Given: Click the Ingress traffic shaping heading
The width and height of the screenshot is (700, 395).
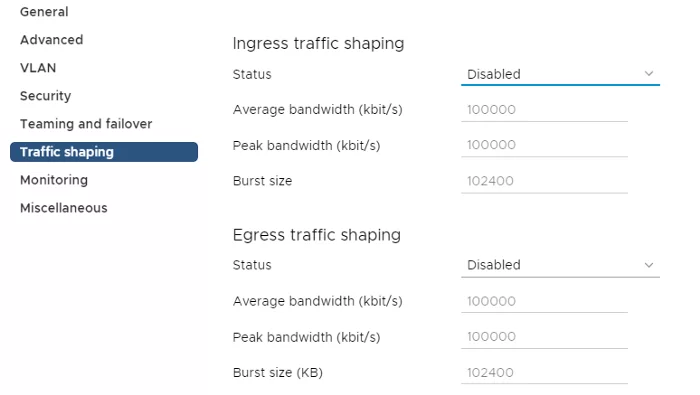Looking at the screenshot, I should [318, 44].
